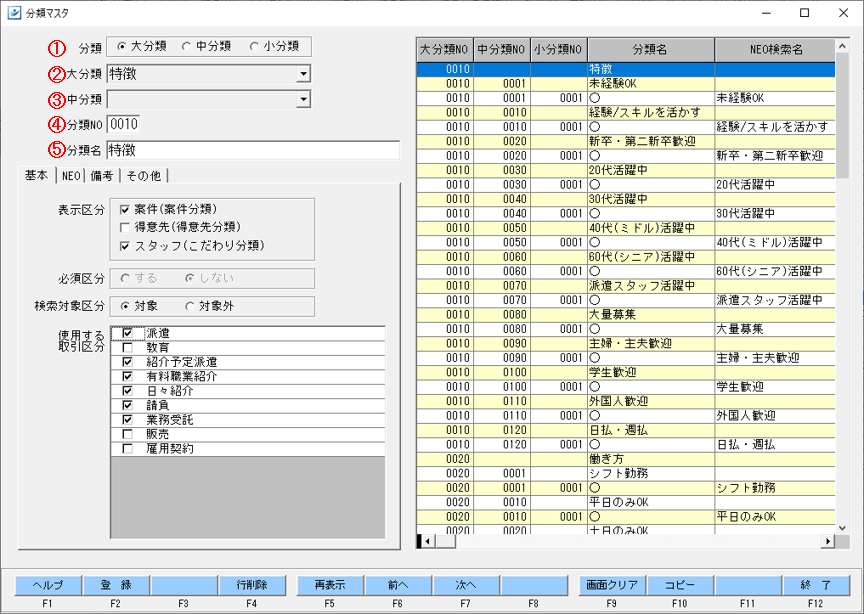Viewport: 864px width, 614px height.
Task: Click the 画面クリア F9 button
Action: pos(612,585)
